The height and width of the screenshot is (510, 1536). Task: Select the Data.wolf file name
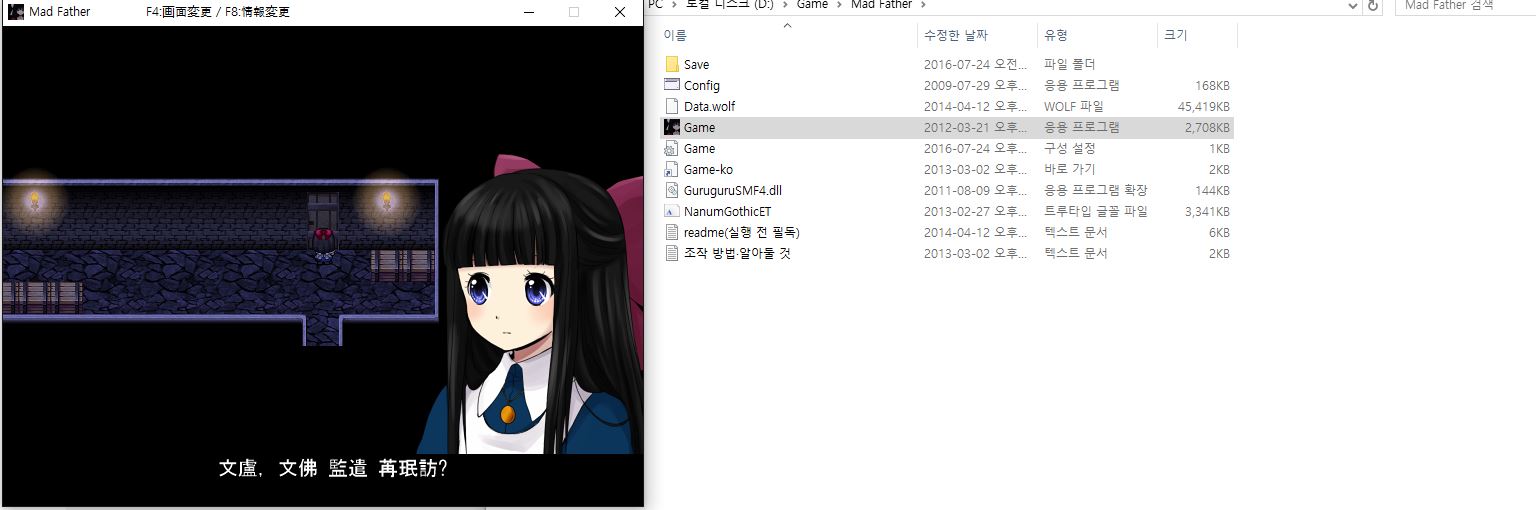(x=709, y=106)
